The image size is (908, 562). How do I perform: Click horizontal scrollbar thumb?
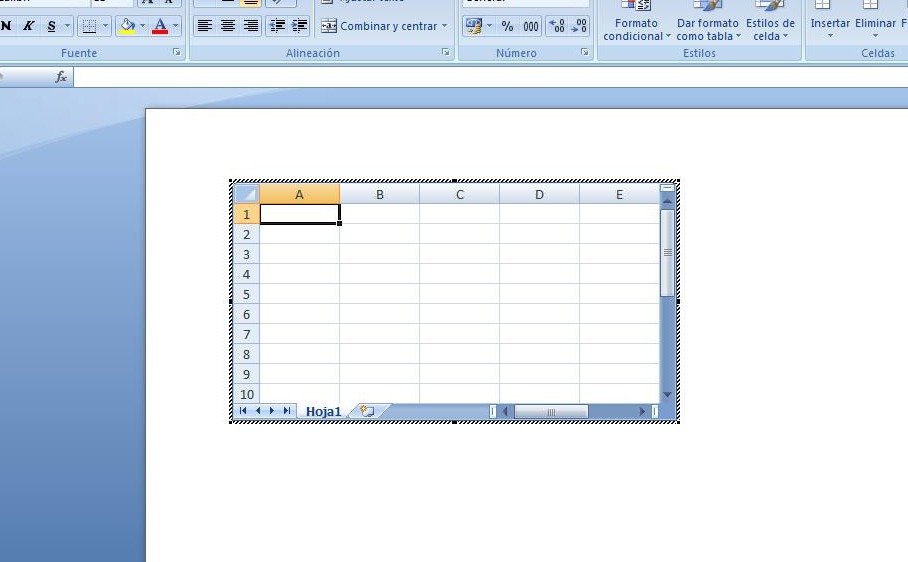click(551, 412)
